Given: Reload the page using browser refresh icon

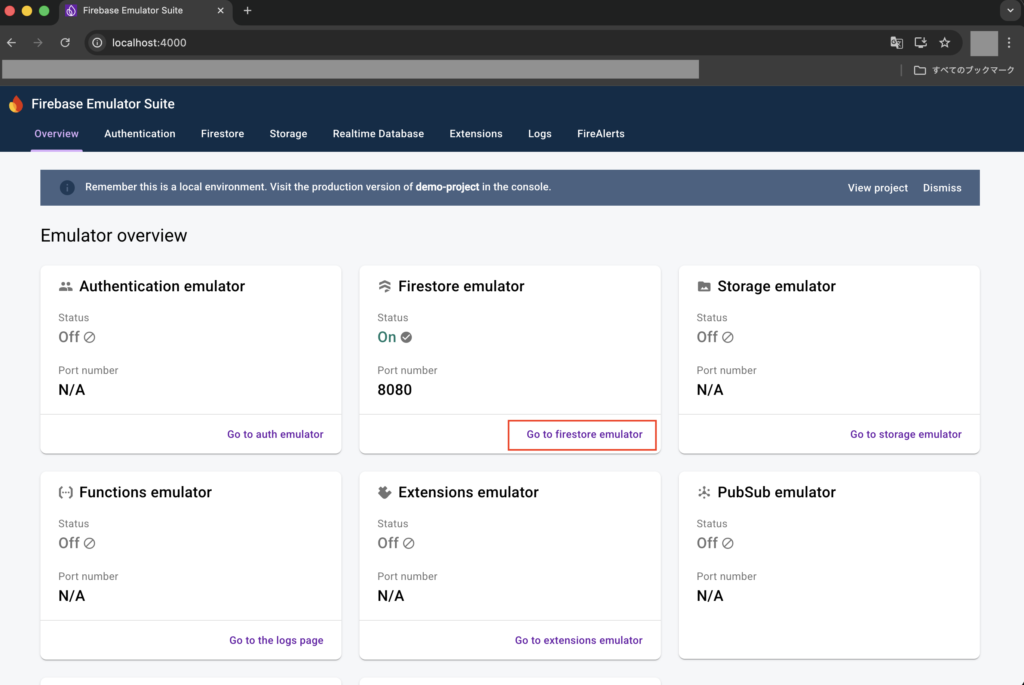Looking at the screenshot, I should (x=65, y=43).
